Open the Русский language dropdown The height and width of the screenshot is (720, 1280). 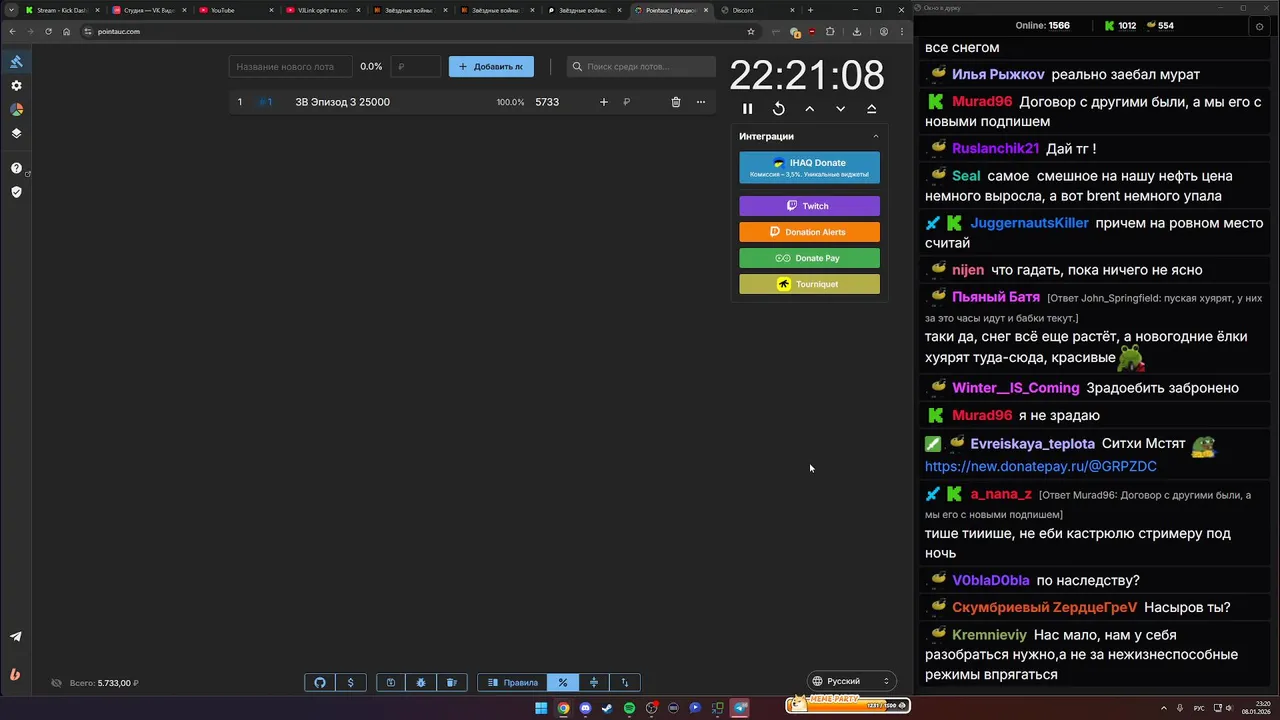click(850, 681)
